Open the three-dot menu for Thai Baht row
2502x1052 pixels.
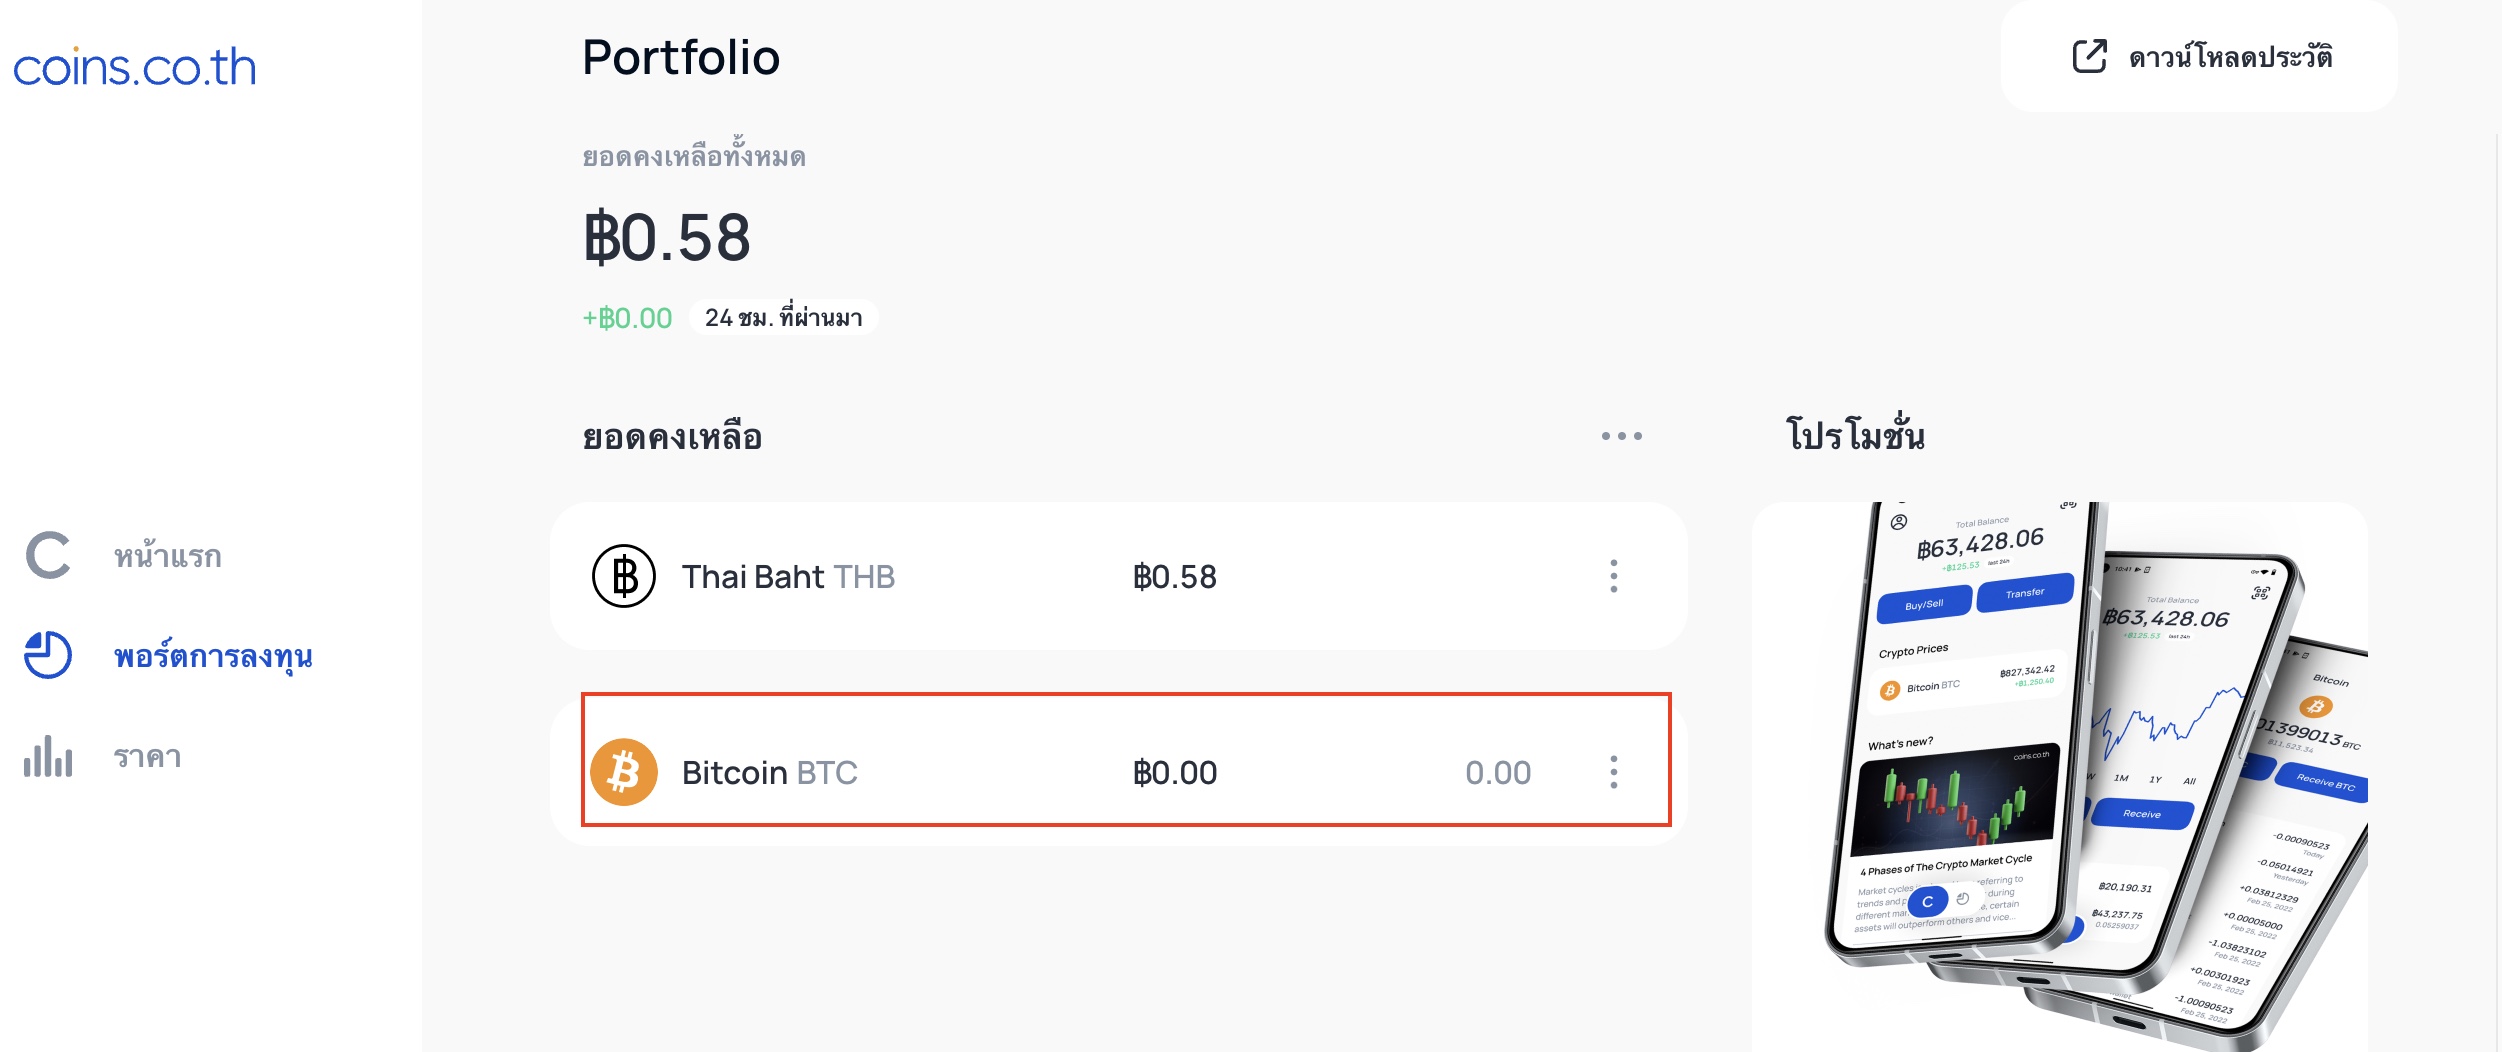(1613, 576)
